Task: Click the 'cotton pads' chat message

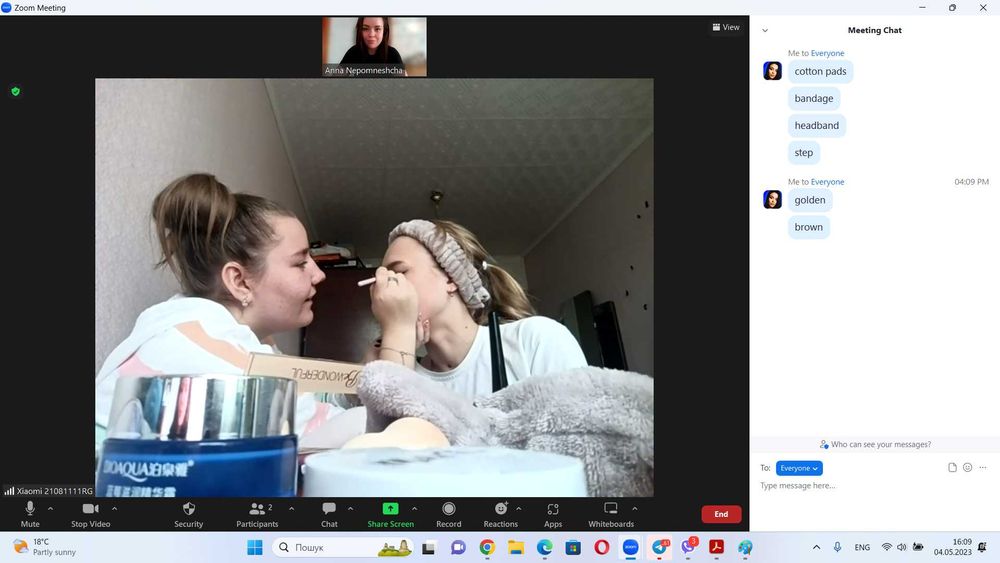Action: (x=820, y=71)
